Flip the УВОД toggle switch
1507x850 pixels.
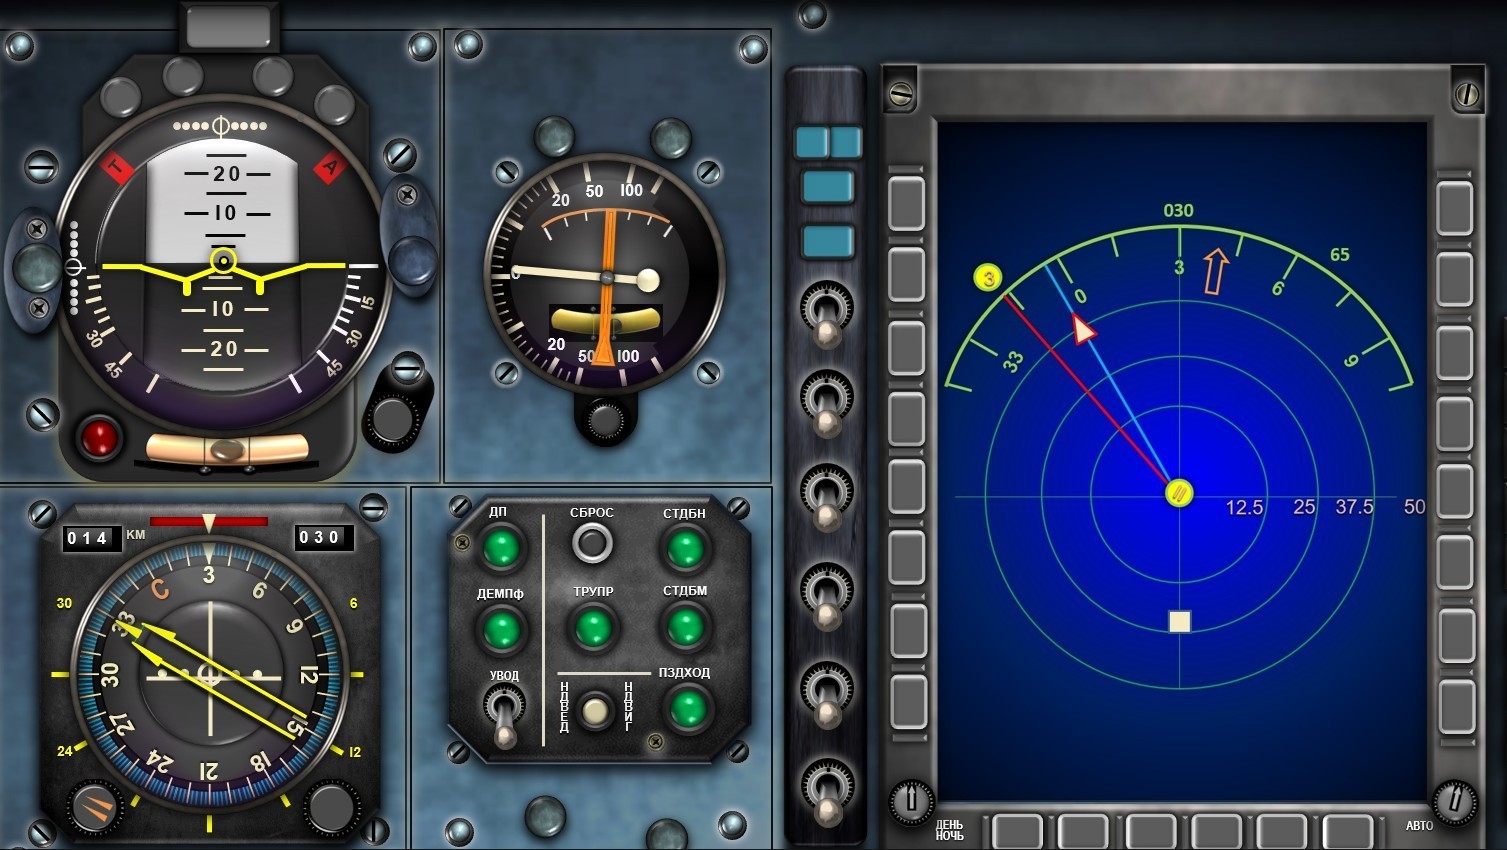503,718
